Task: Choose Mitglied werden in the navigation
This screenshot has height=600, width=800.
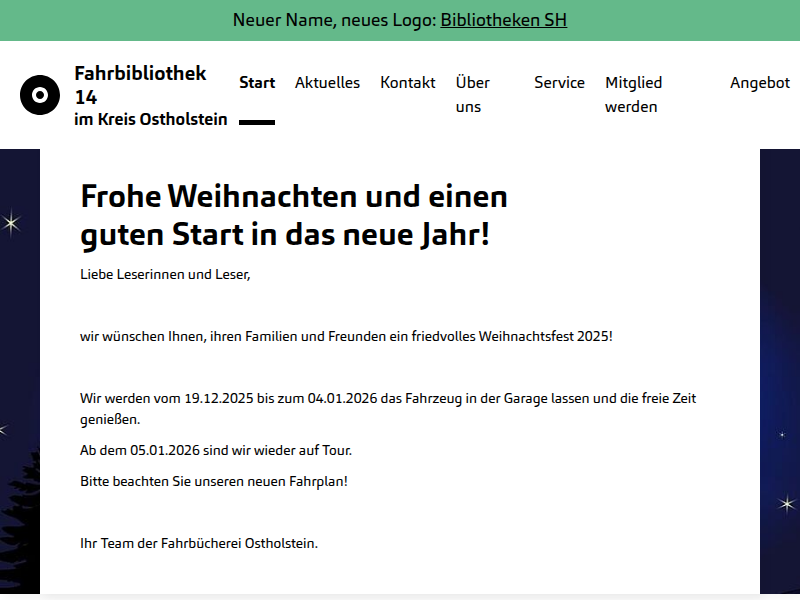Action: [633, 94]
